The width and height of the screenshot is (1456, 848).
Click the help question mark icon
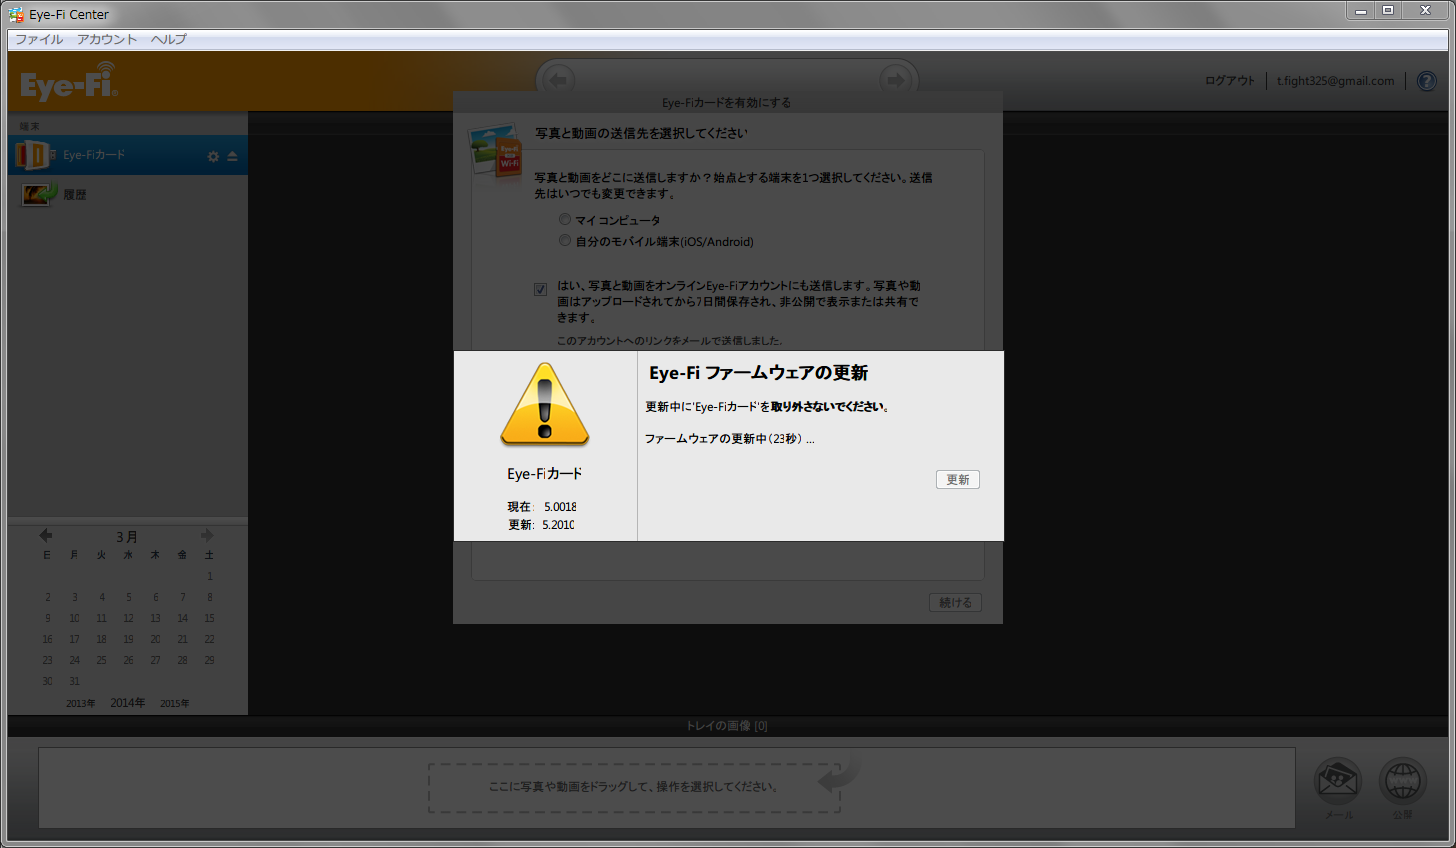(1427, 81)
